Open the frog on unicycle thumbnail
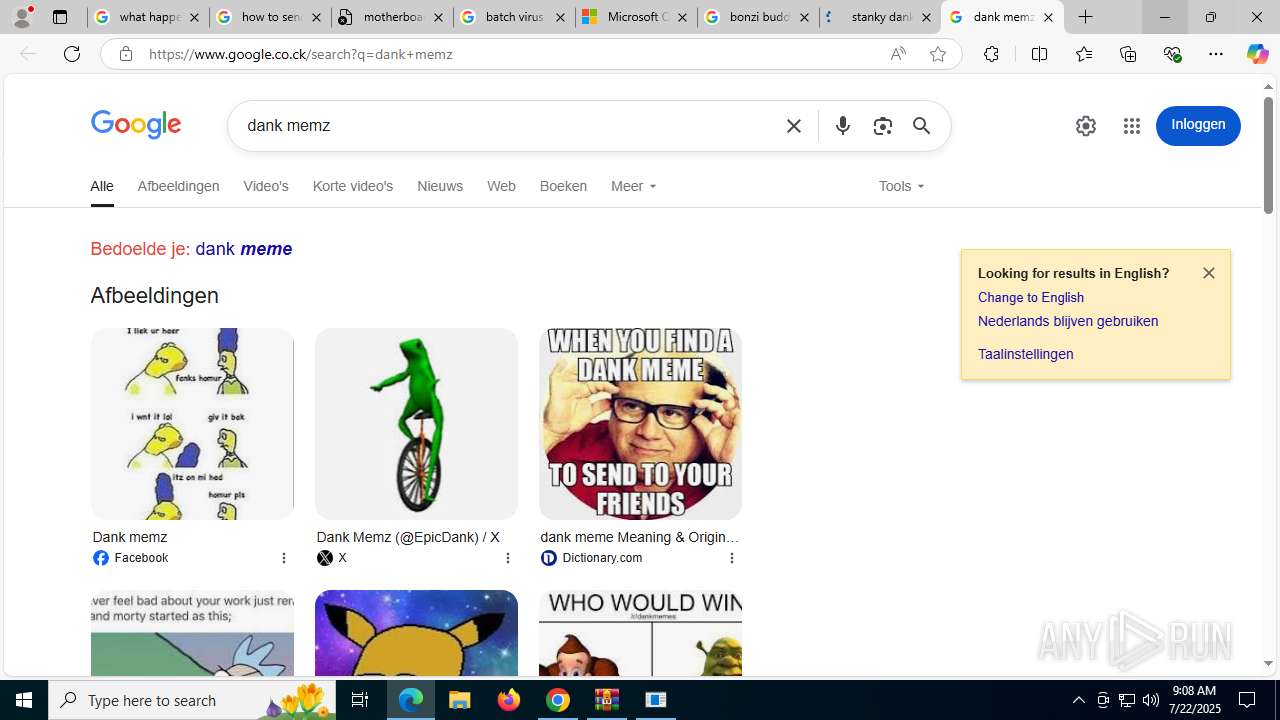This screenshot has width=1280, height=720. click(x=416, y=423)
